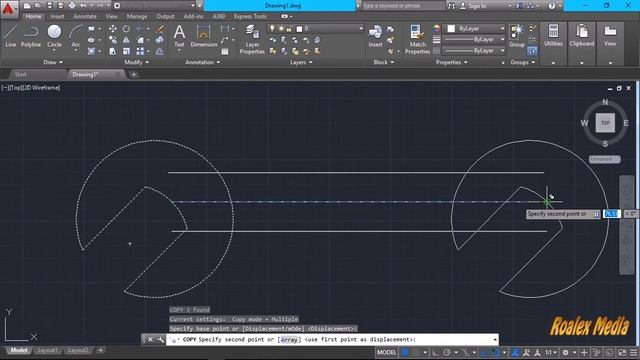Open the lineweight ByLayer dropdown
The height and width of the screenshot is (360, 640).
point(474,40)
